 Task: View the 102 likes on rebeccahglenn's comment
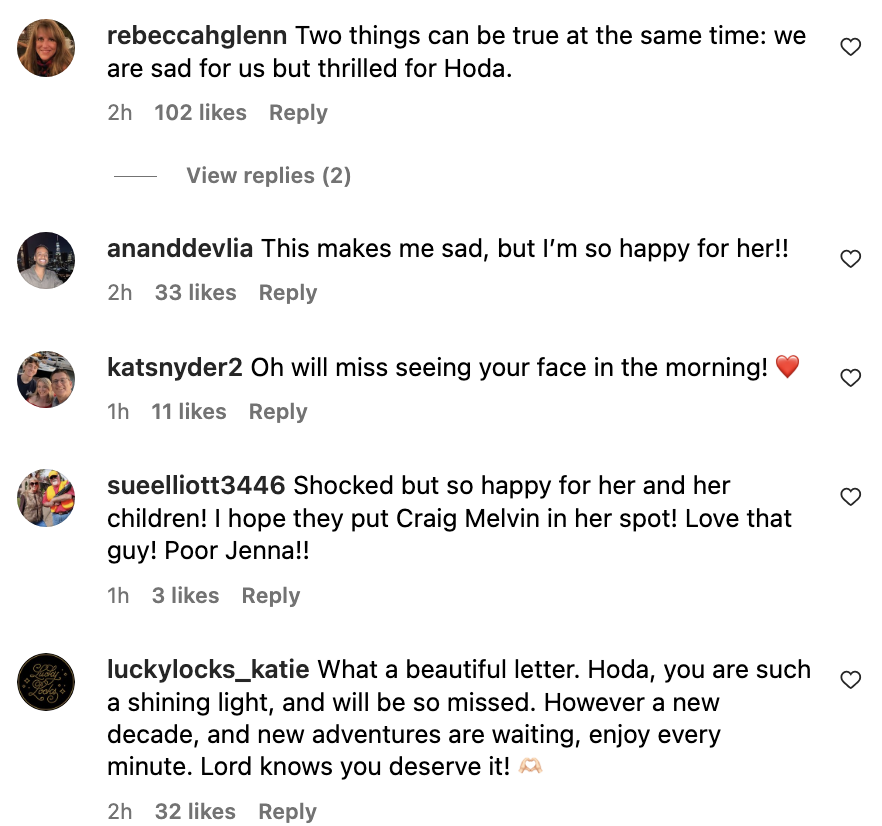click(x=200, y=112)
